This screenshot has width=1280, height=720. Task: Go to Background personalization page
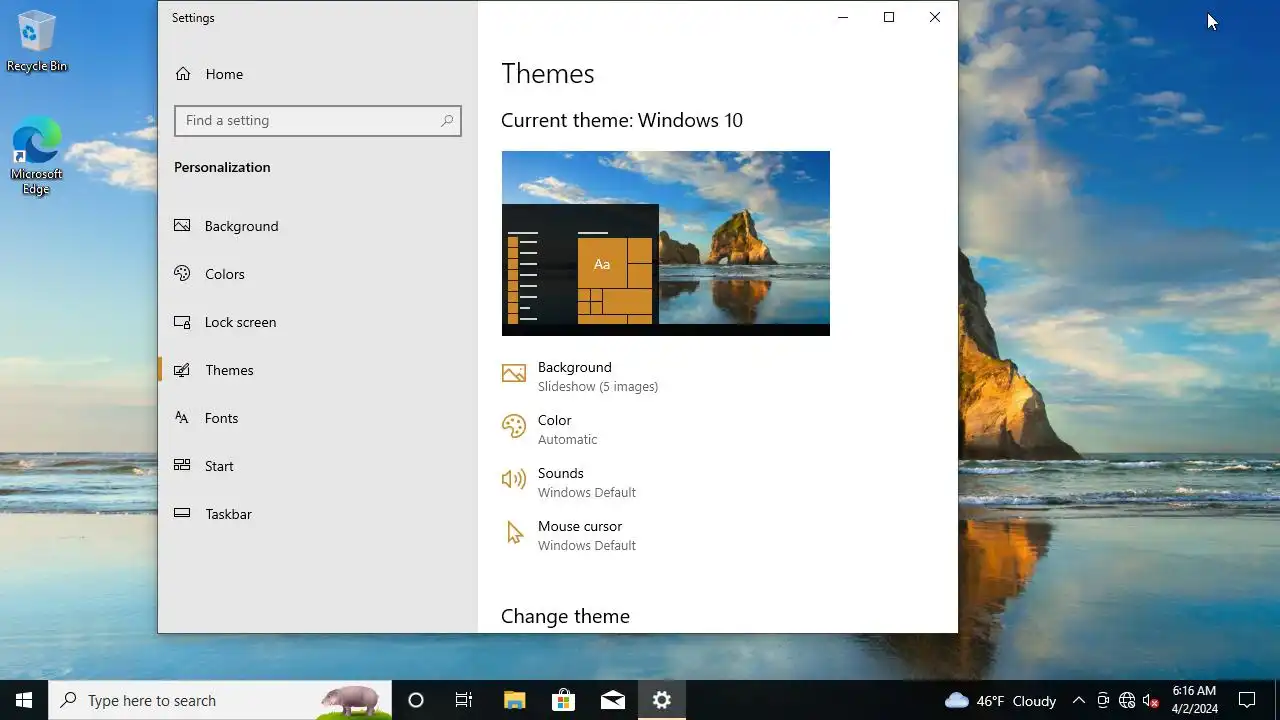(318, 226)
